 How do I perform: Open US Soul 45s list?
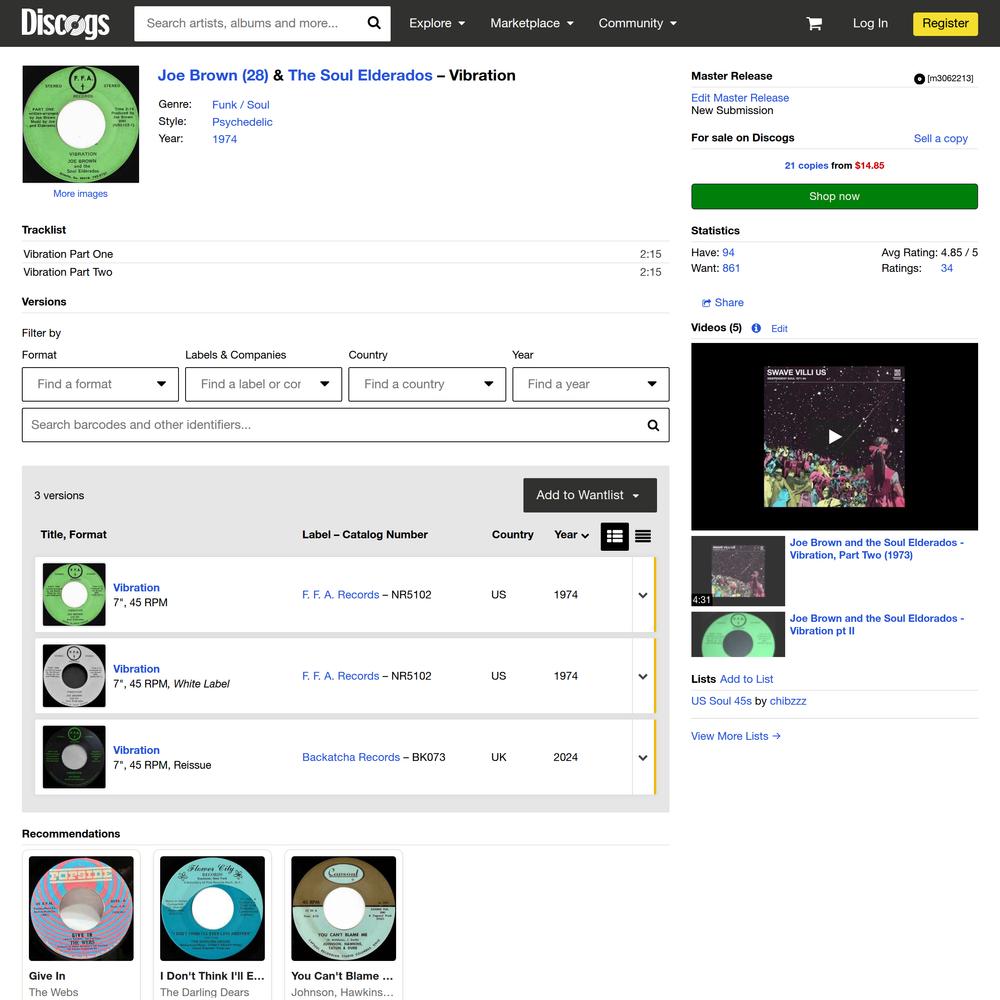[x=721, y=701]
